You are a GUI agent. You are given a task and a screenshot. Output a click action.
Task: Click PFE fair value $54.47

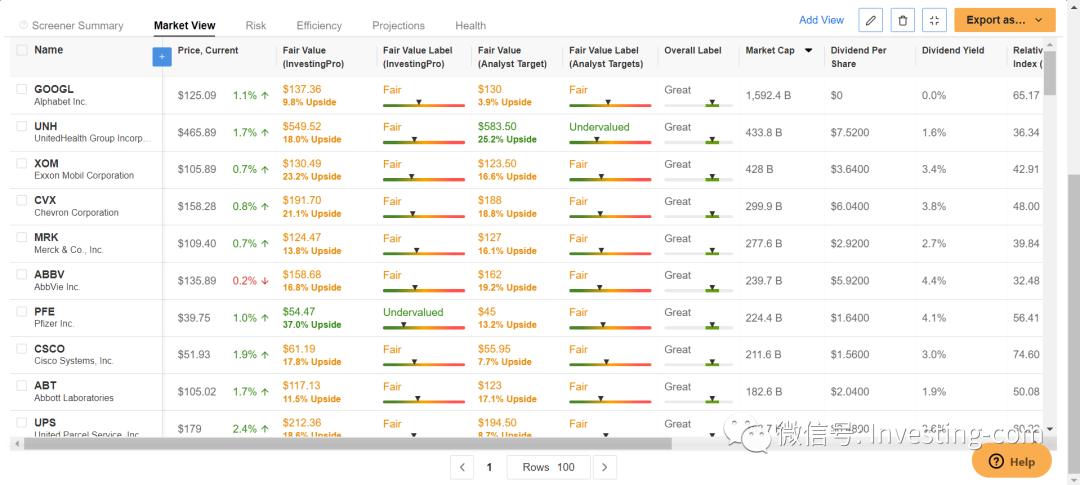pyautogui.click(x=299, y=312)
